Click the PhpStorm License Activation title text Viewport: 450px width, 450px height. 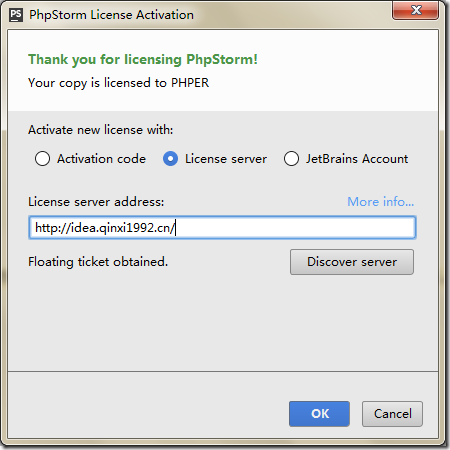click(111, 15)
